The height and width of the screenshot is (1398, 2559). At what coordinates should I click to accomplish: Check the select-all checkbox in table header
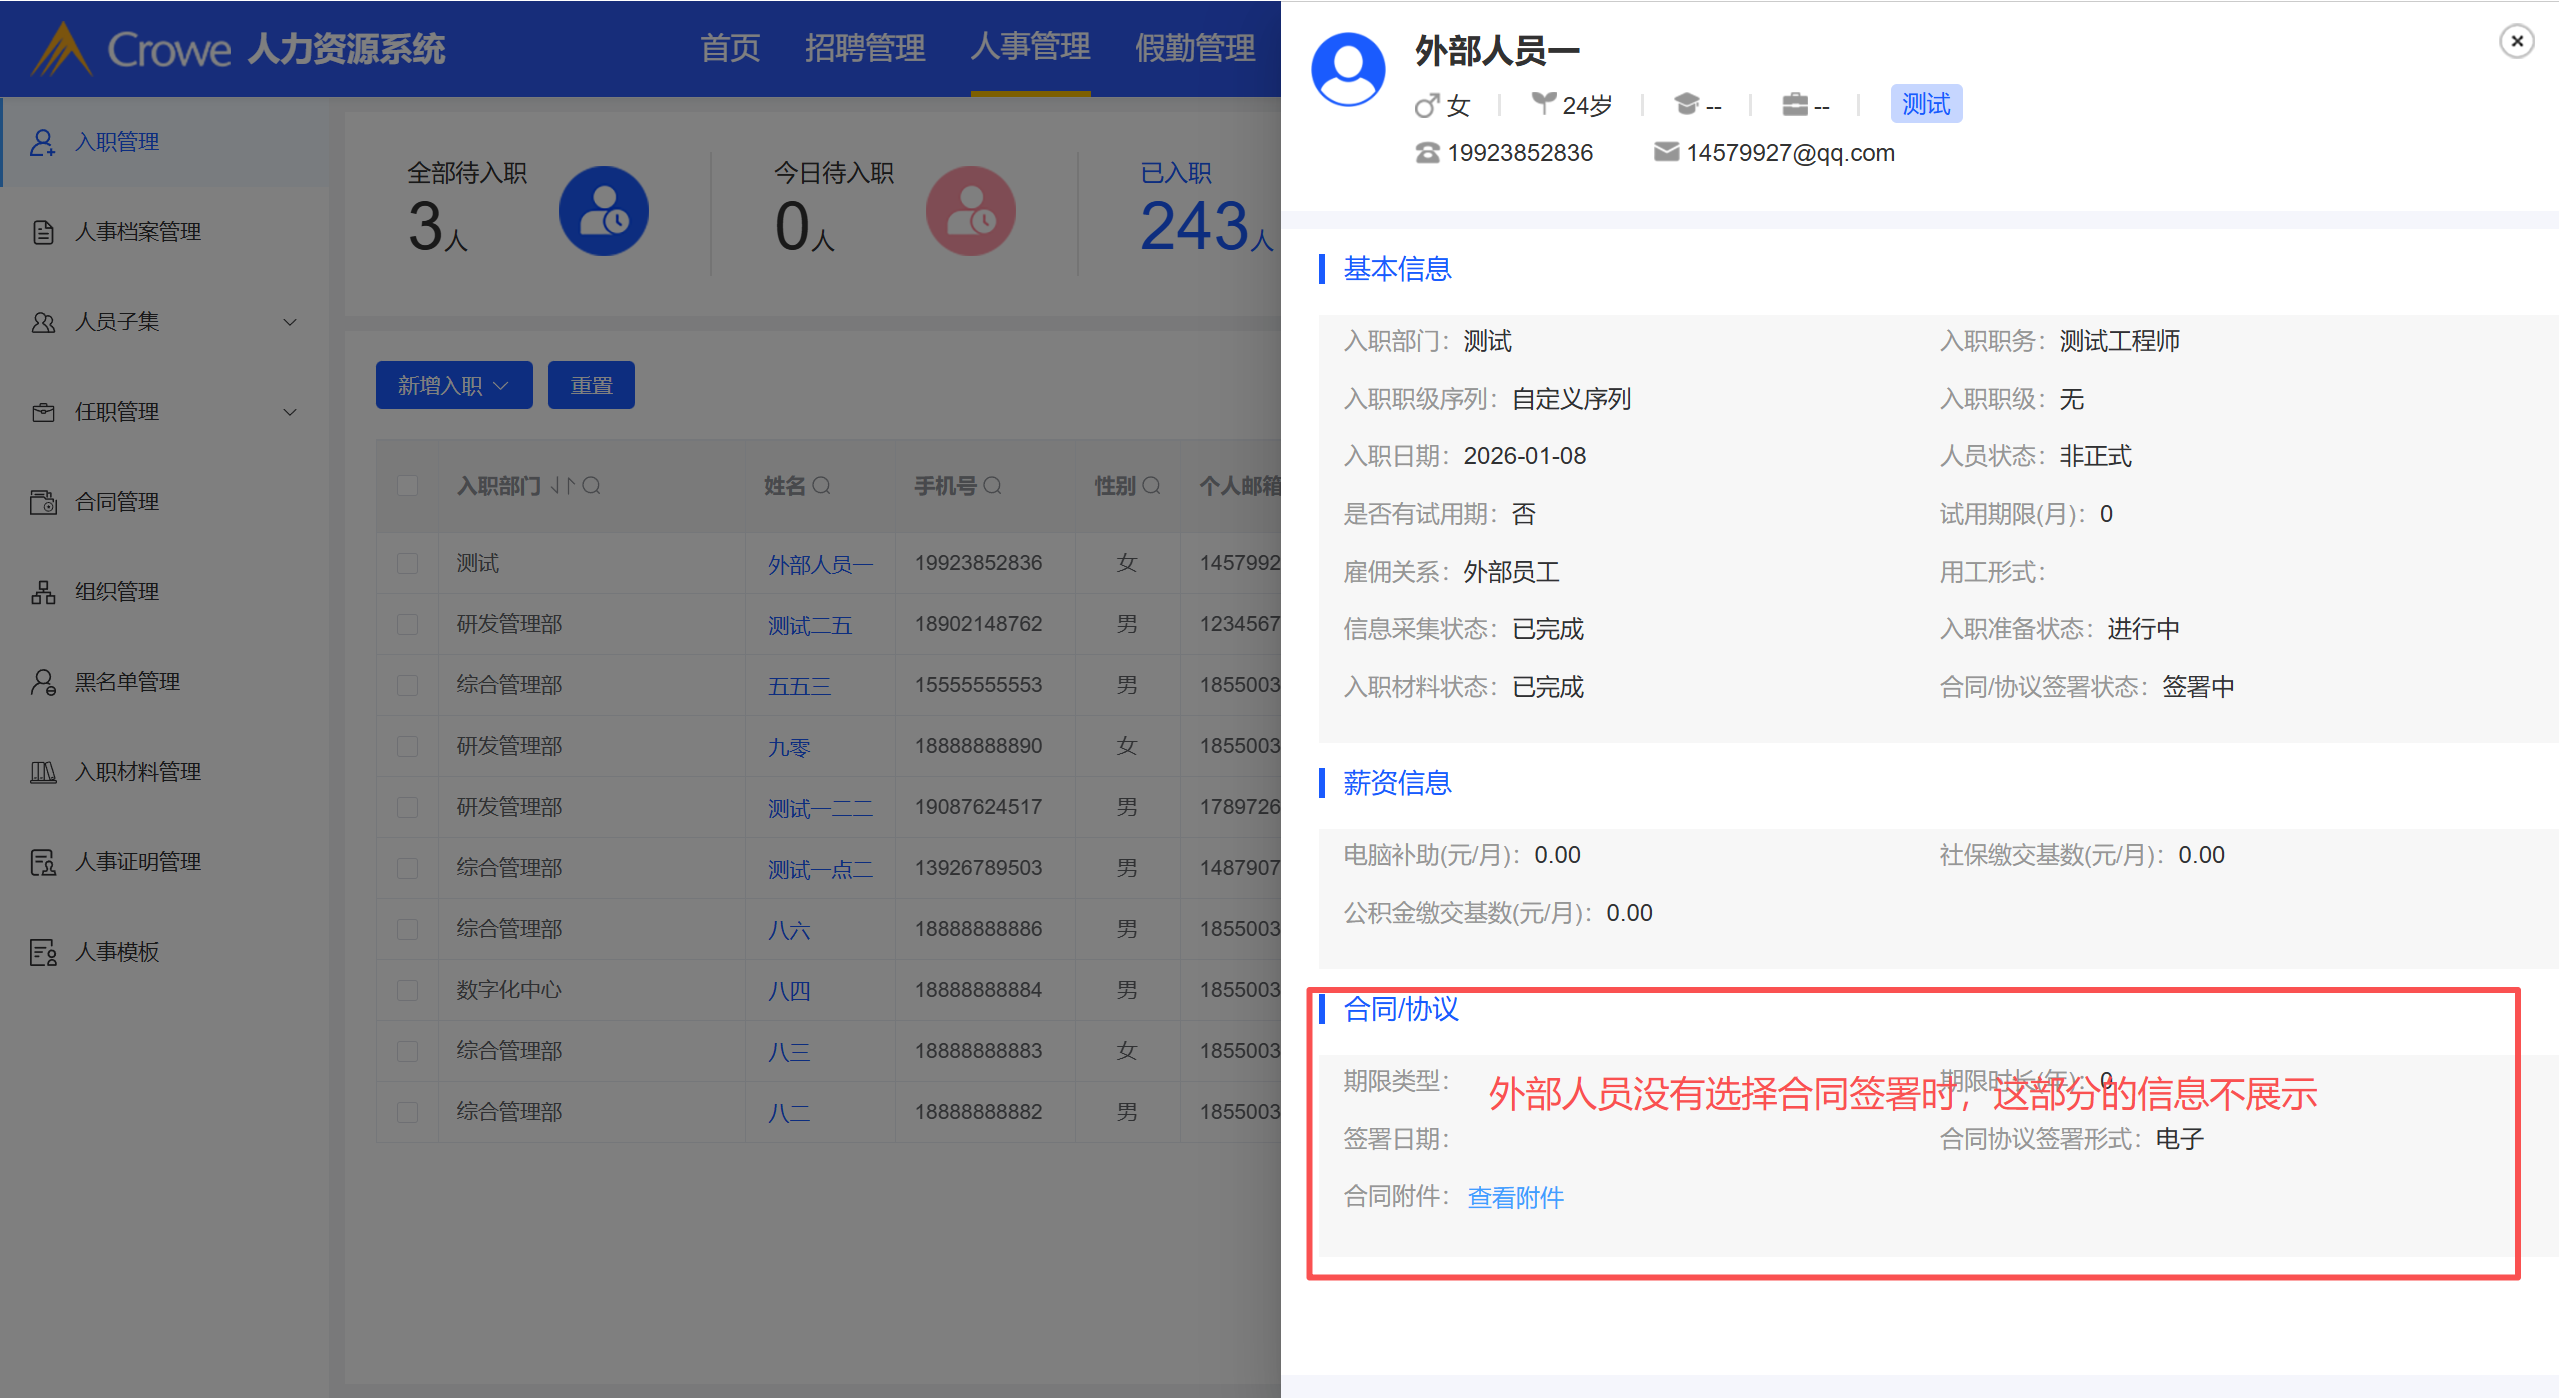pyautogui.click(x=407, y=486)
